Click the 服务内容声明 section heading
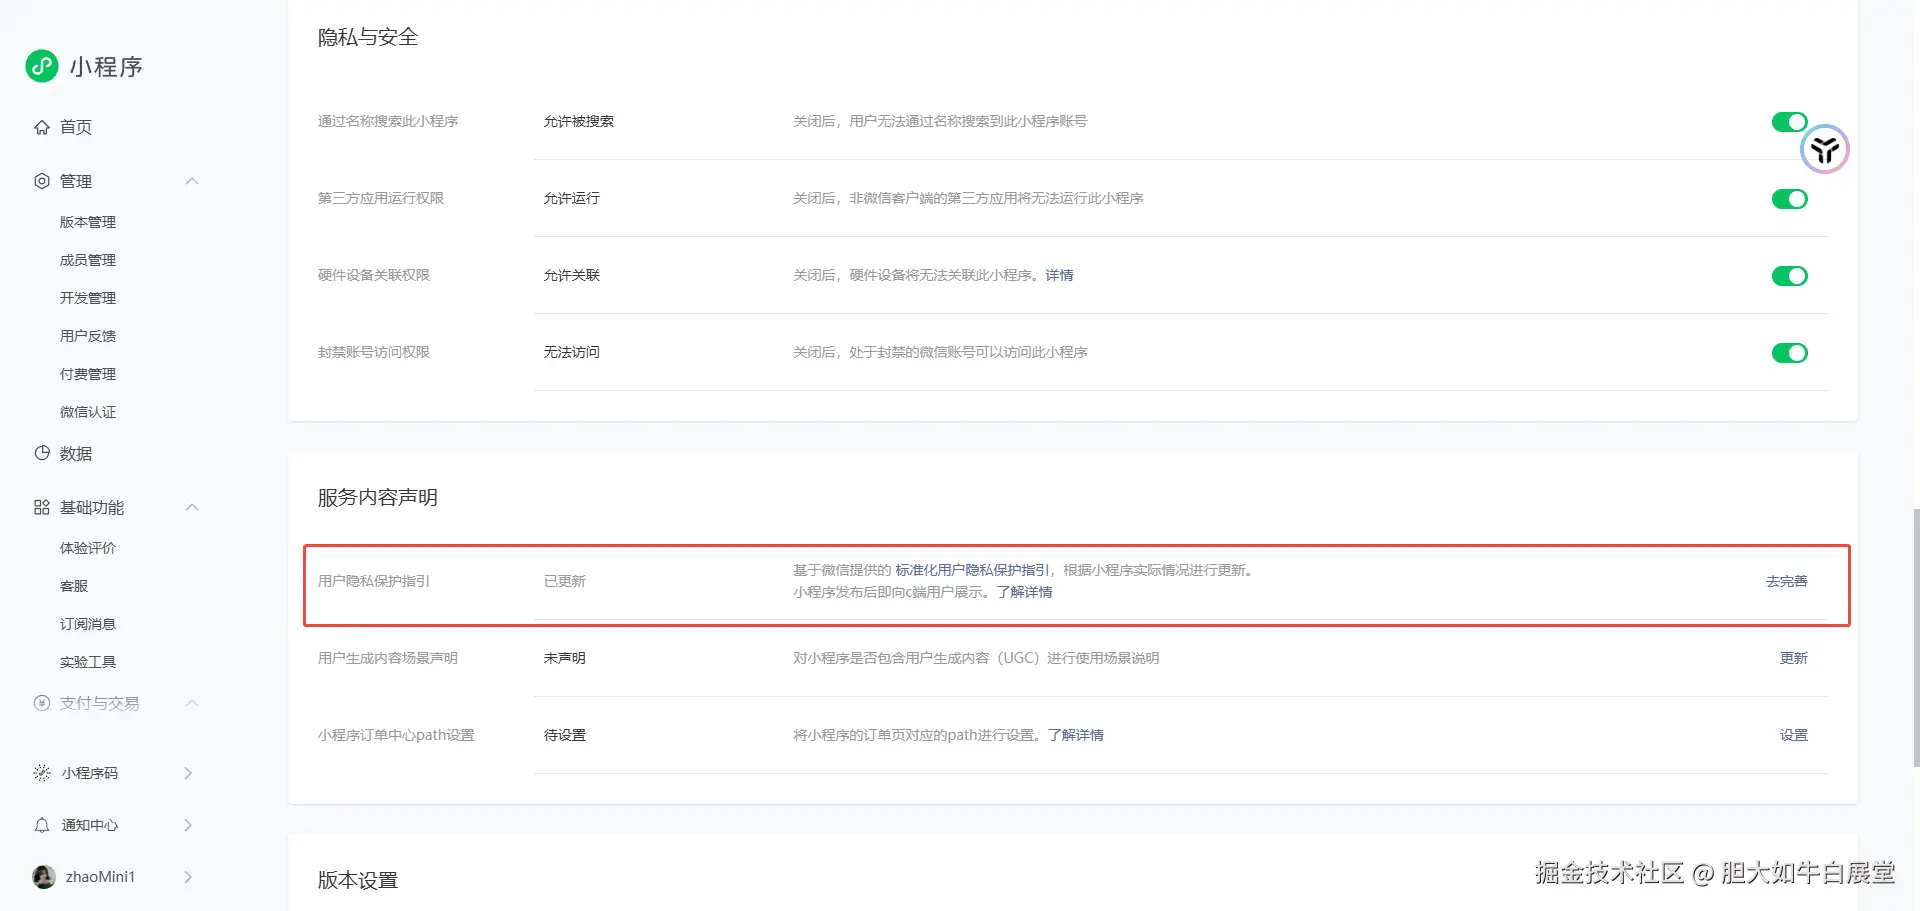The height and width of the screenshot is (911, 1920). click(x=378, y=497)
